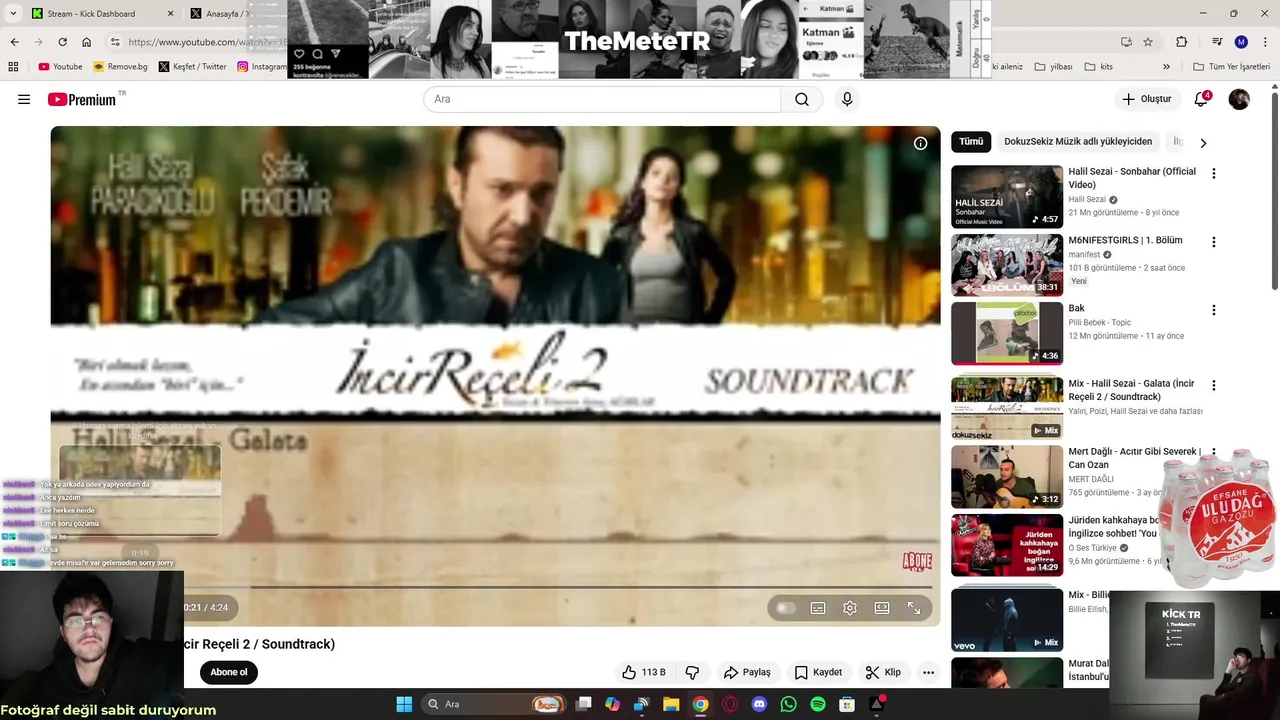Screen dimensions: 1280x720
Task: Click the YouTube search input field
Action: point(602,99)
